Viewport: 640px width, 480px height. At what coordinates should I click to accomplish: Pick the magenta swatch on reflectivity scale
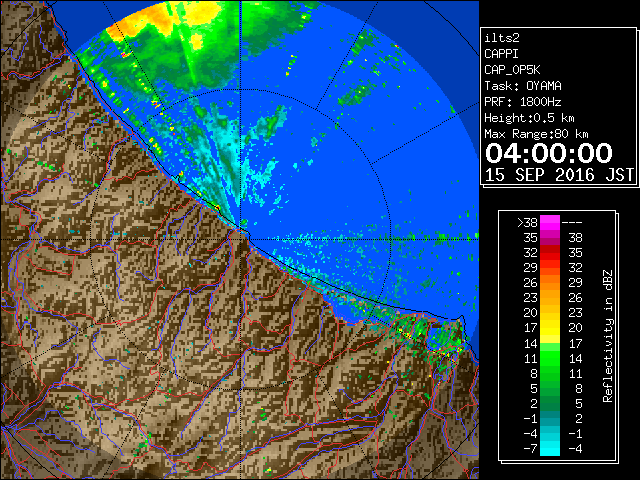click(x=550, y=223)
